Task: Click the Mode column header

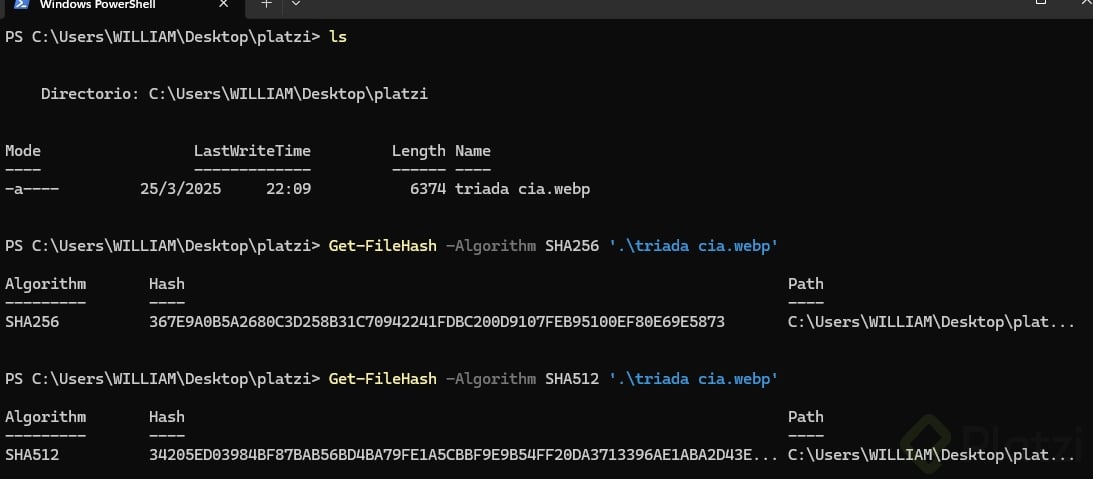Action: click(23, 151)
